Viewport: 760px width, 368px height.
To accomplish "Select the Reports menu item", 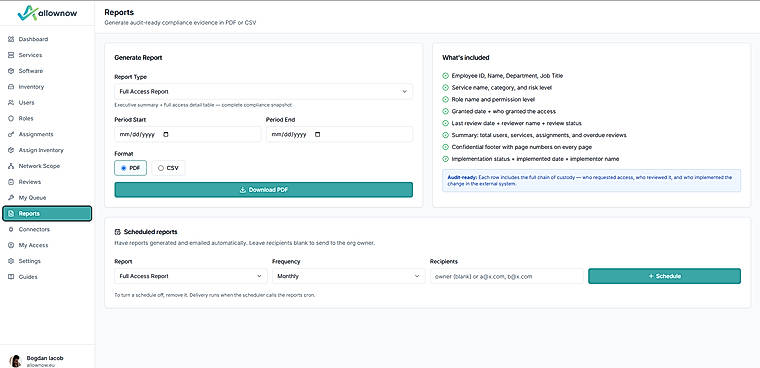I will coord(47,213).
